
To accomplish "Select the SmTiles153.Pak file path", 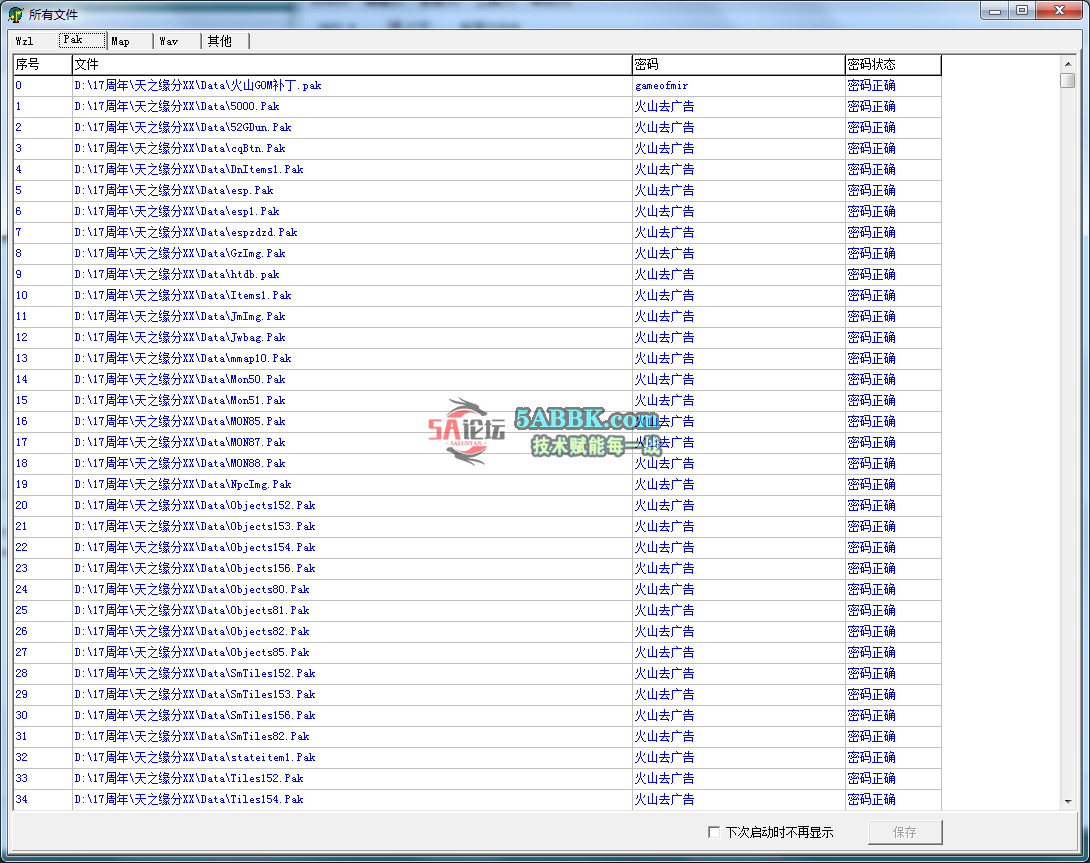I will (x=195, y=694).
